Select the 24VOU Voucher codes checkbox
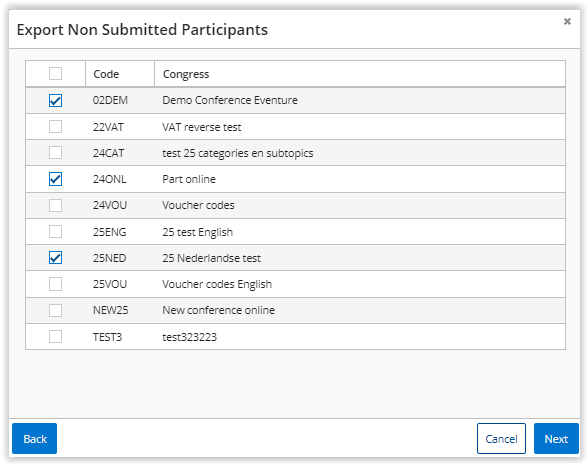Viewport: 588px width, 465px height. (56, 206)
